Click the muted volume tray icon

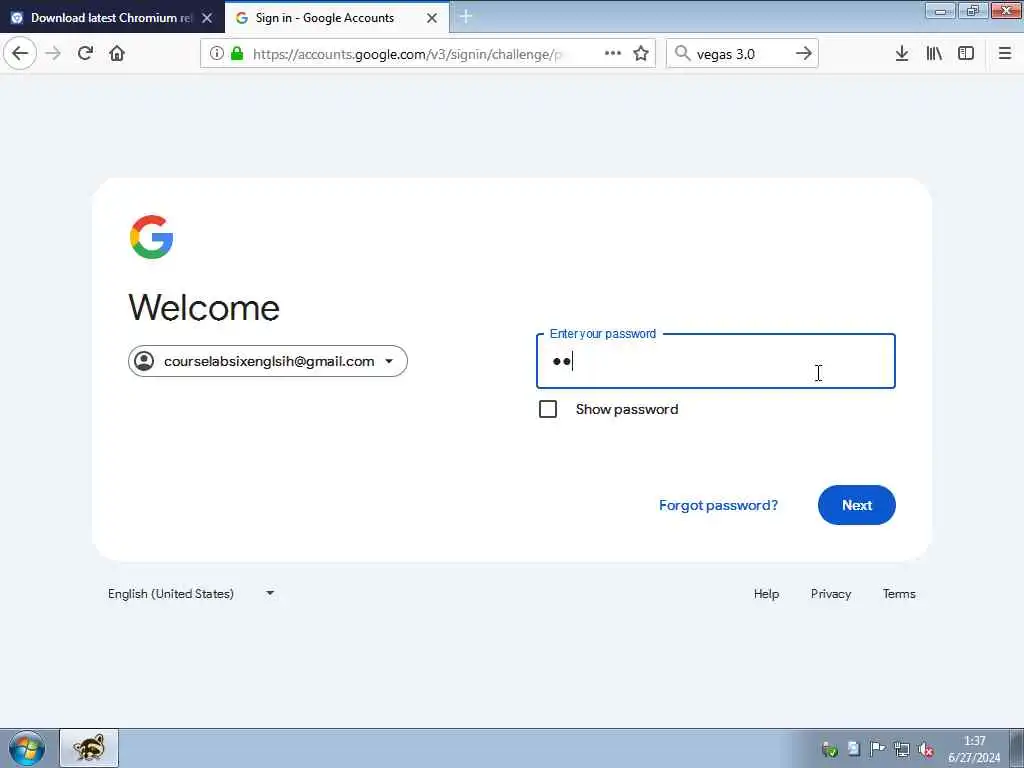click(926, 749)
